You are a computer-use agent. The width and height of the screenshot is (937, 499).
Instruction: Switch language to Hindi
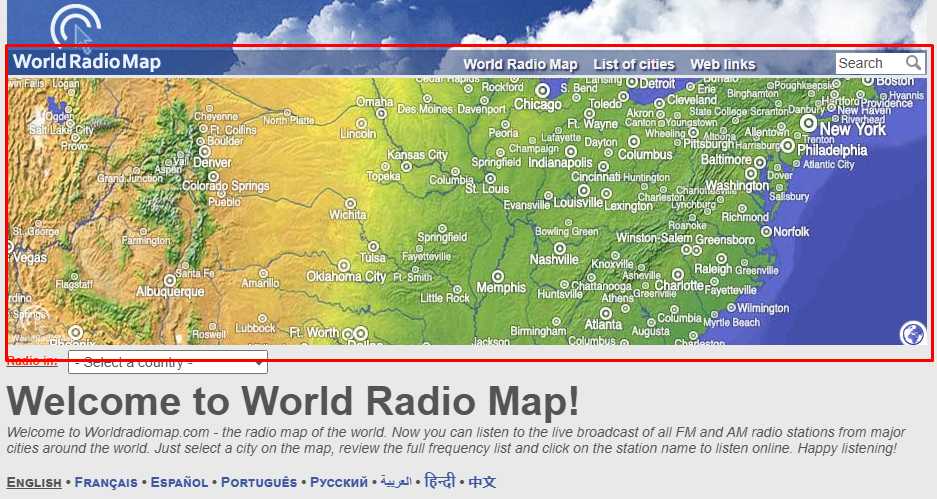tap(440, 481)
